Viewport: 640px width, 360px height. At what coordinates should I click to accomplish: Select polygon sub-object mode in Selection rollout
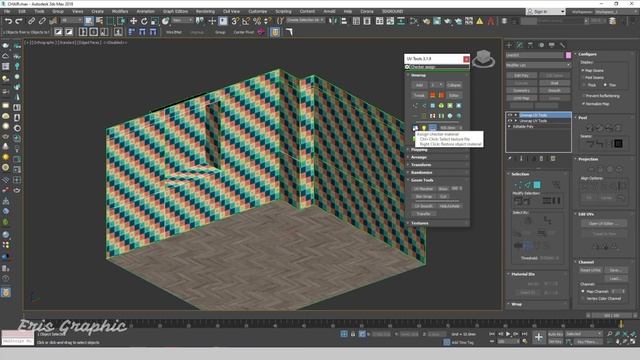click(537, 185)
